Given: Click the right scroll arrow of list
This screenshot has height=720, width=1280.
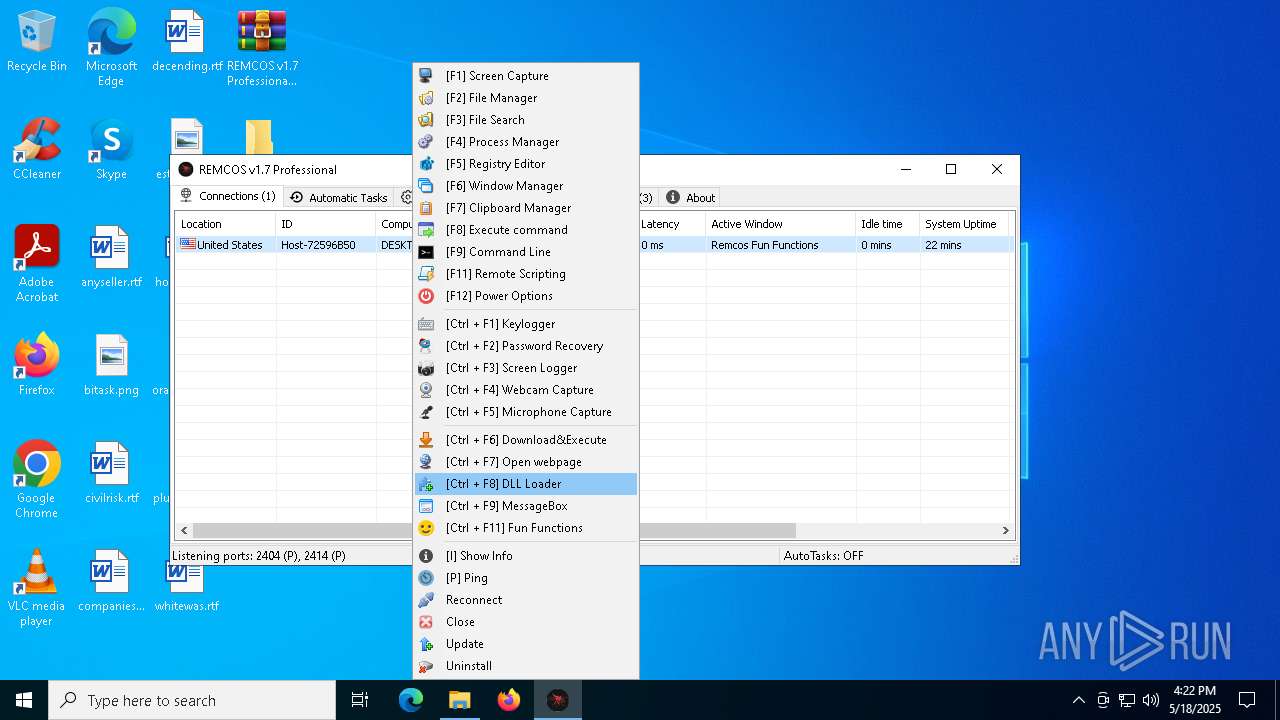Looking at the screenshot, I should click(1006, 531).
